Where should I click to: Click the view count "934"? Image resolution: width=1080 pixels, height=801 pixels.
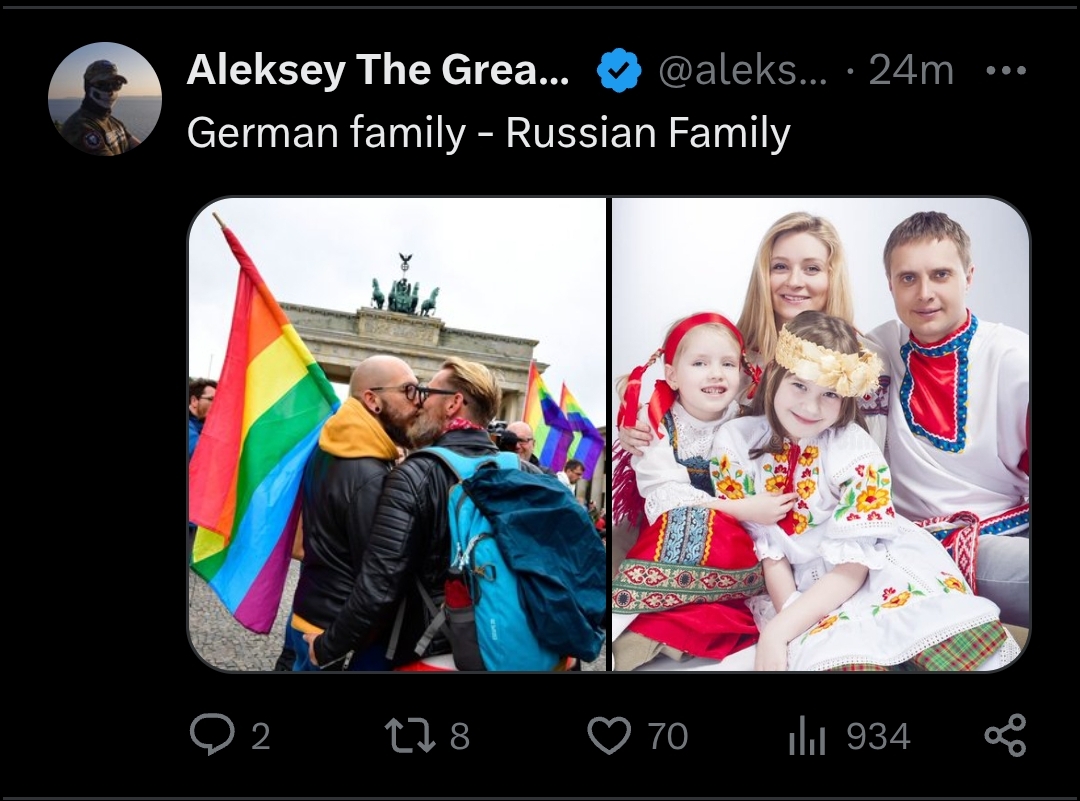click(878, 736)
